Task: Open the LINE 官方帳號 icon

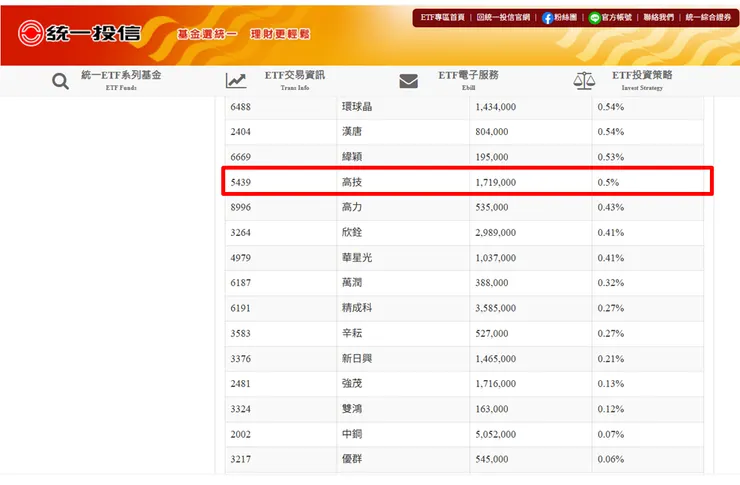Action: click(x=595, y=18)
